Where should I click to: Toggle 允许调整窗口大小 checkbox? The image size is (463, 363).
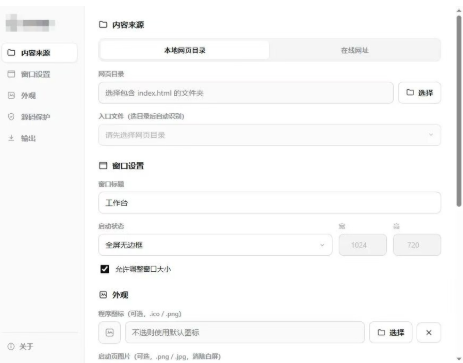click(105, 269)
